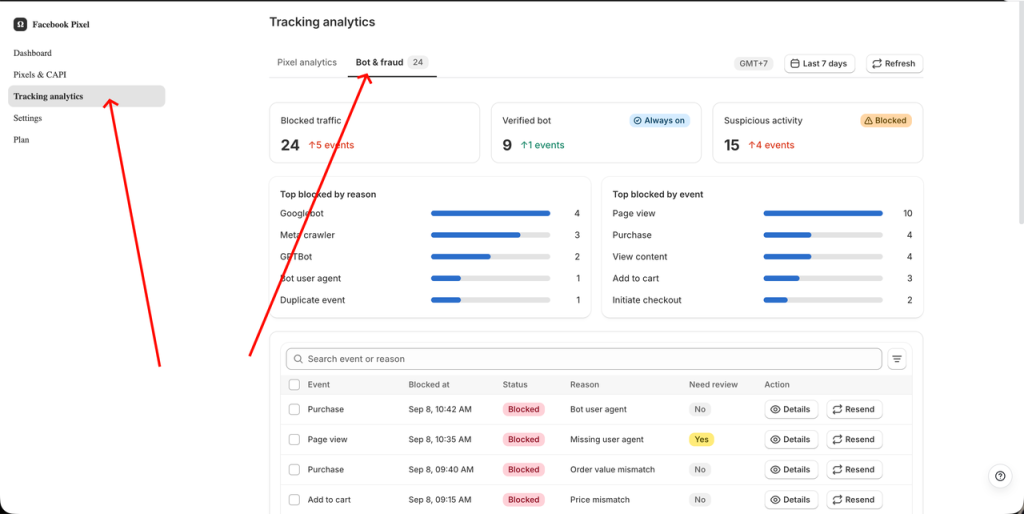Click the GPTBot reason label
The width and height of the screenshot is (1024, 514).
(296, 257)
